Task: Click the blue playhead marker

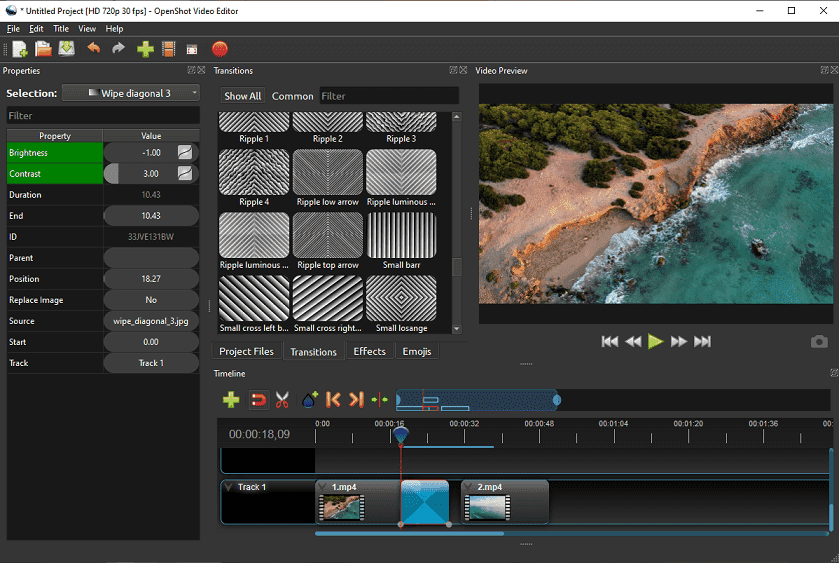Action: click(x=401, y=435)
